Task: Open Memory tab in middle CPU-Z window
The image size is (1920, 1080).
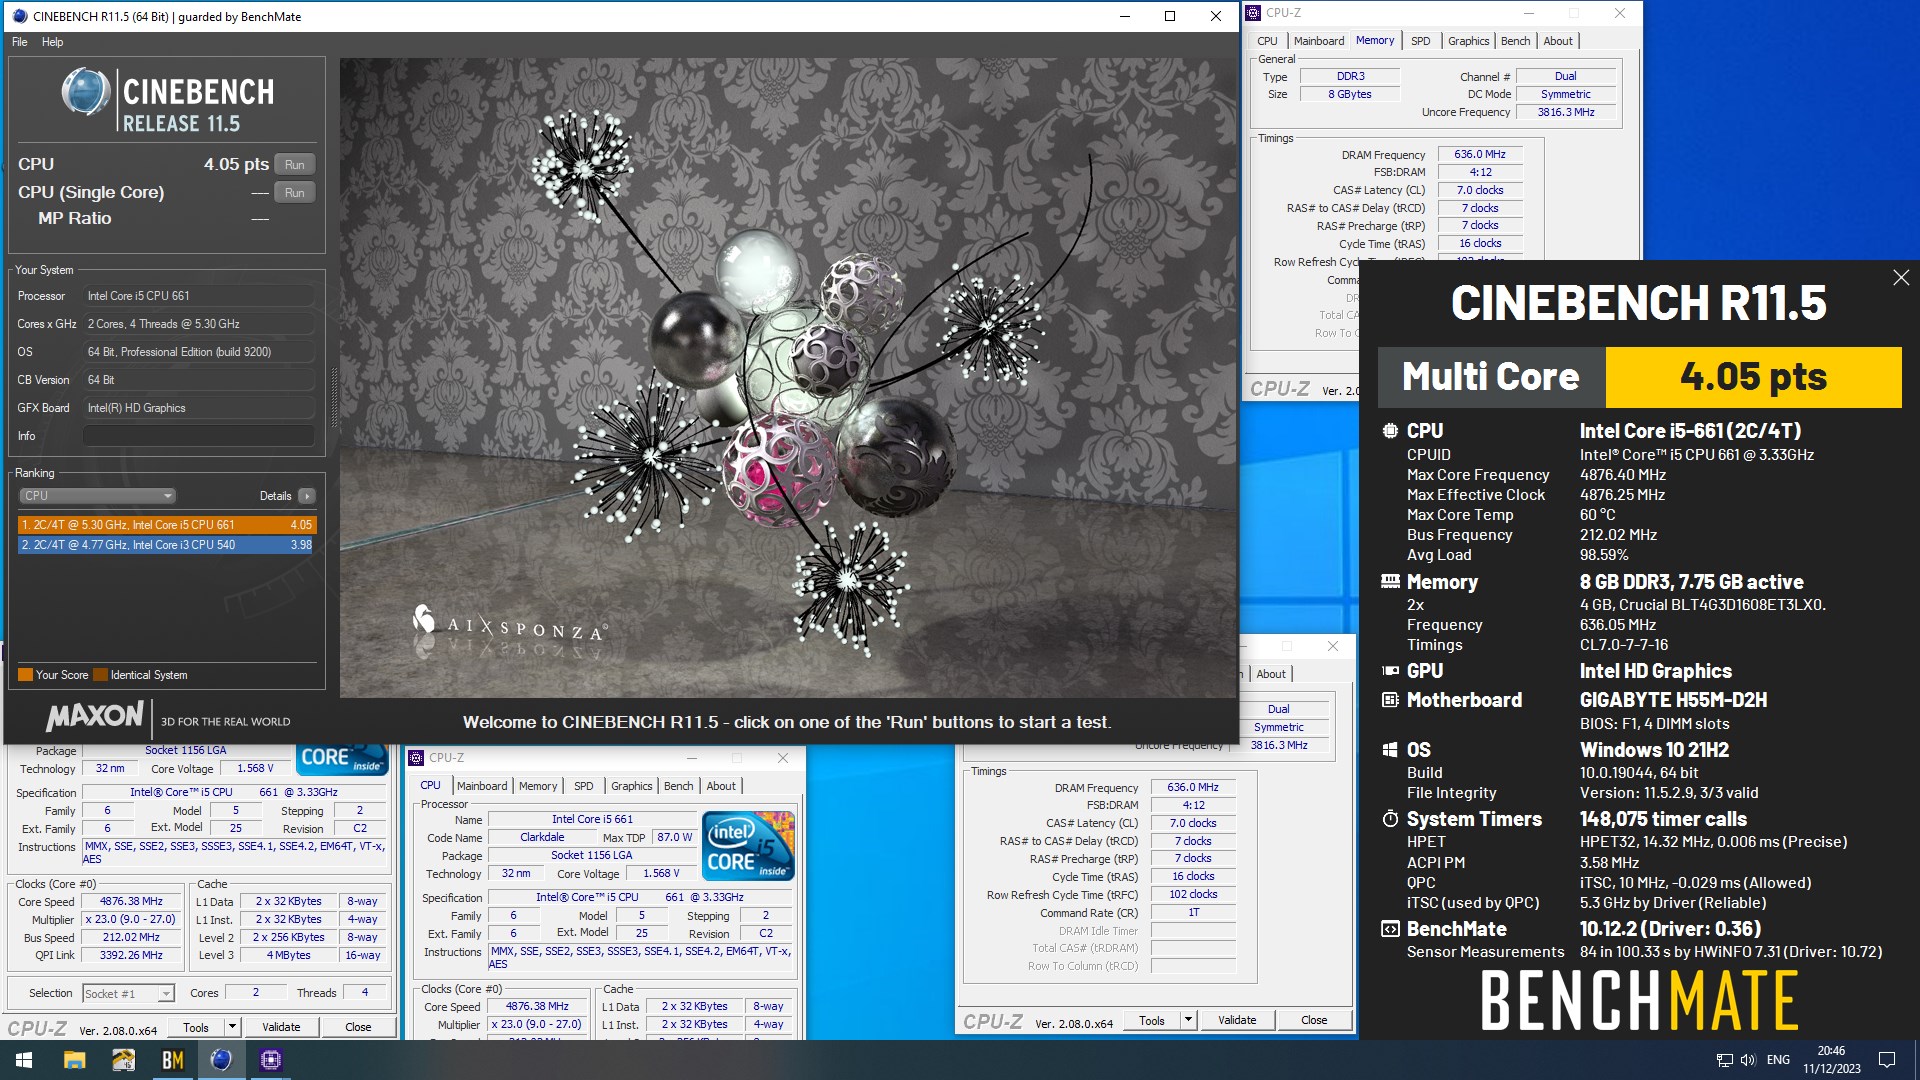Action: pos(538,786)
